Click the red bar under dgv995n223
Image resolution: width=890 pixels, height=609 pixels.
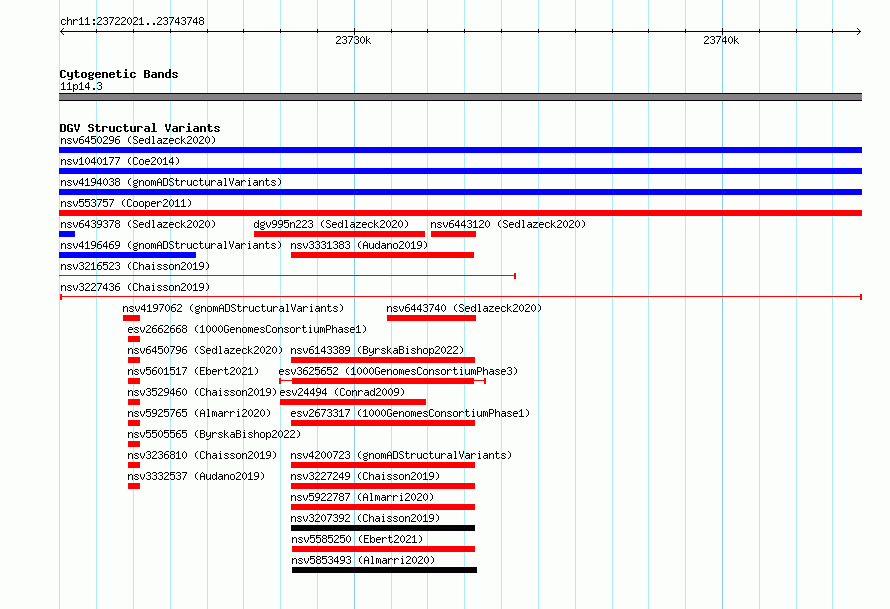pyautogui.click(x=339, y=234)
